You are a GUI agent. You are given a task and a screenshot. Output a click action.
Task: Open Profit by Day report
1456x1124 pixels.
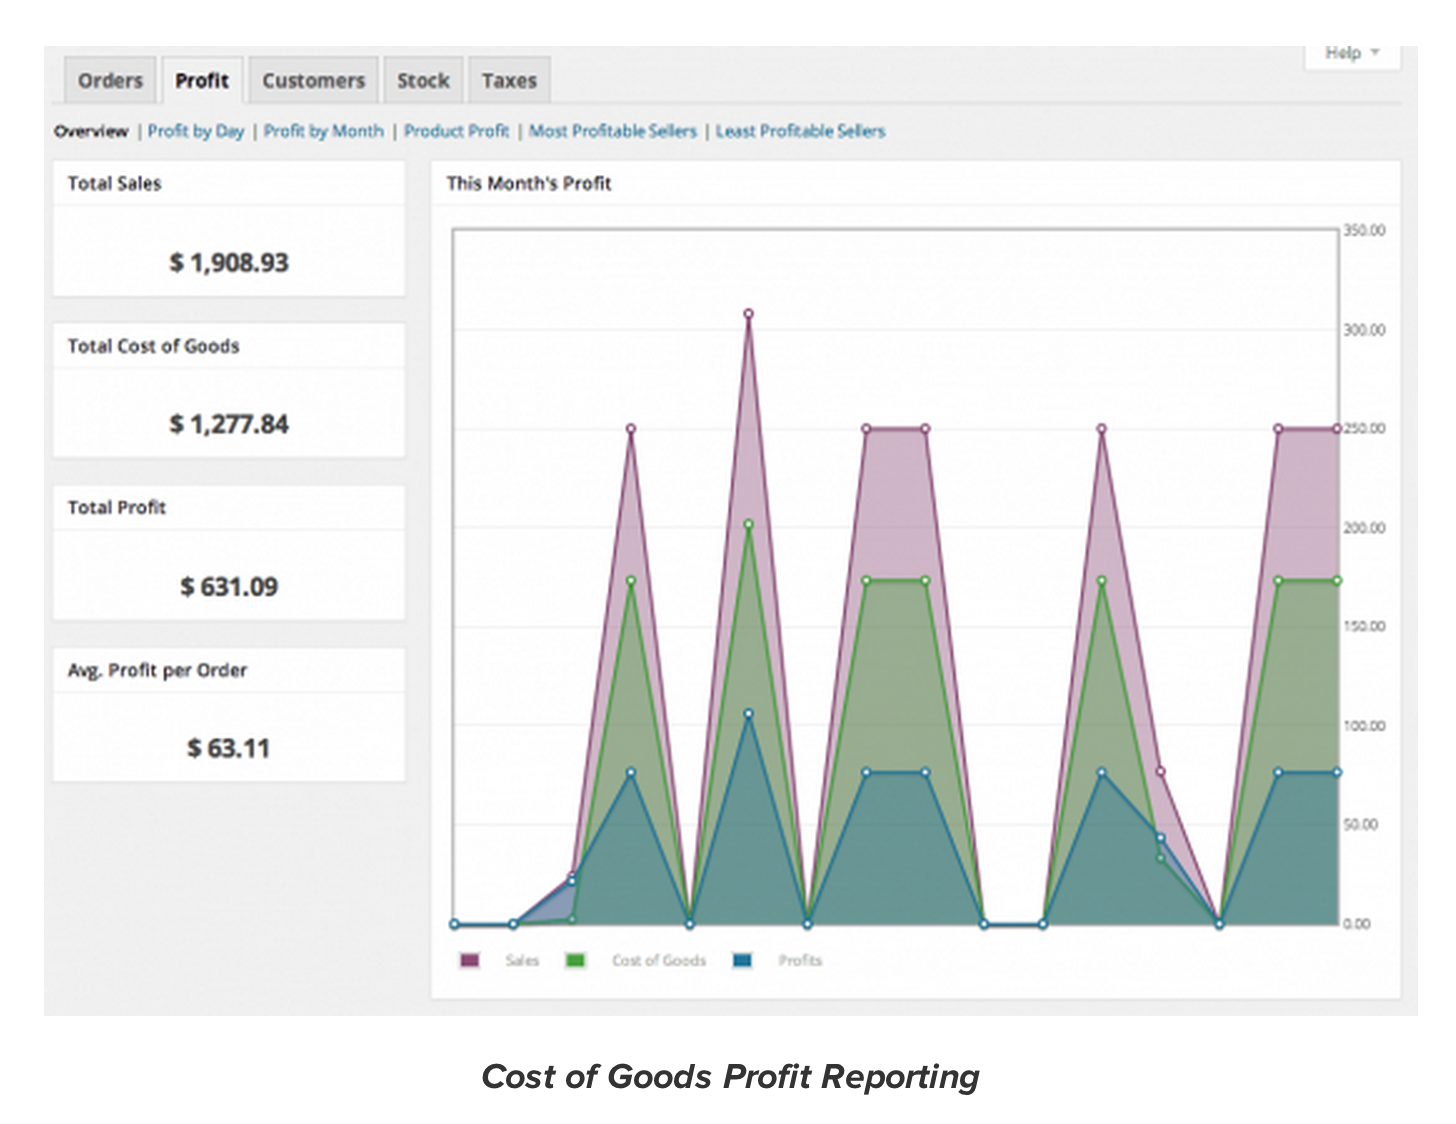(196, 131)
